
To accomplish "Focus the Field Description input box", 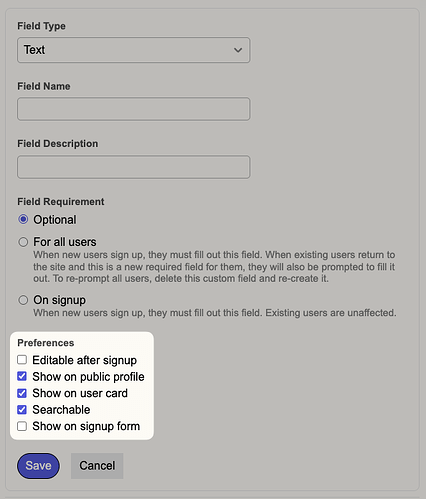I will pyautogui.click(x=133, y=167).
